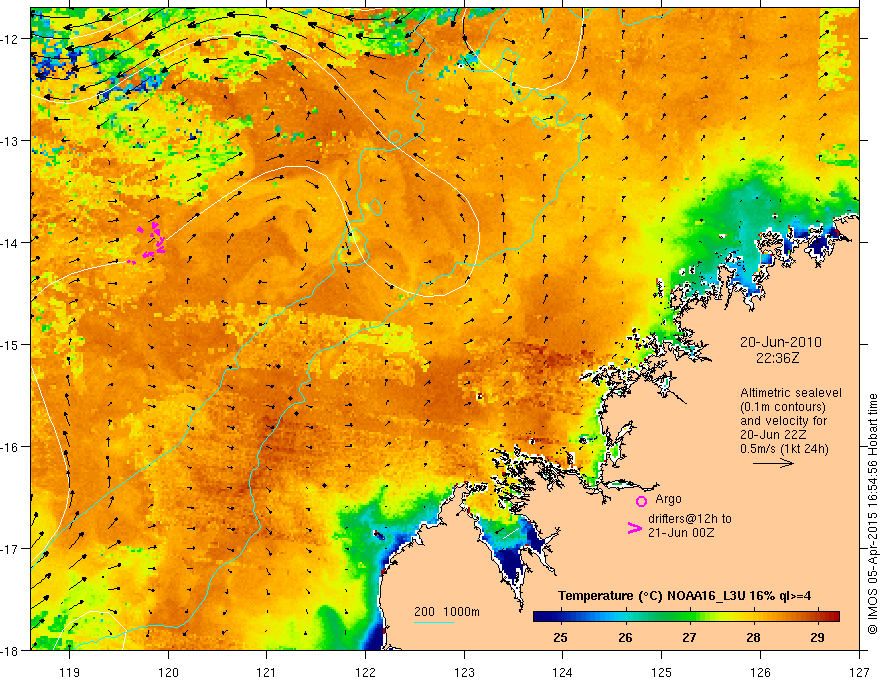Click the -12 latitude axis label
The width and height of the screenshot is (880, 680).
click(11, 39)
